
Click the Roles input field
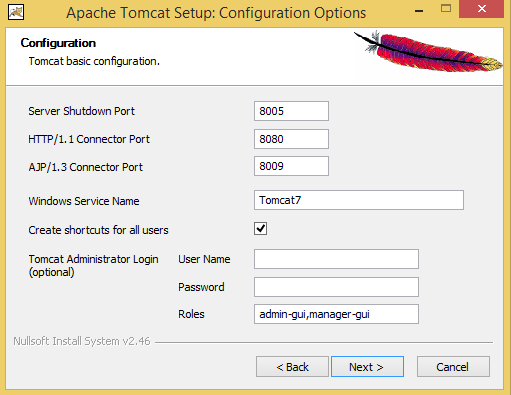336,314
